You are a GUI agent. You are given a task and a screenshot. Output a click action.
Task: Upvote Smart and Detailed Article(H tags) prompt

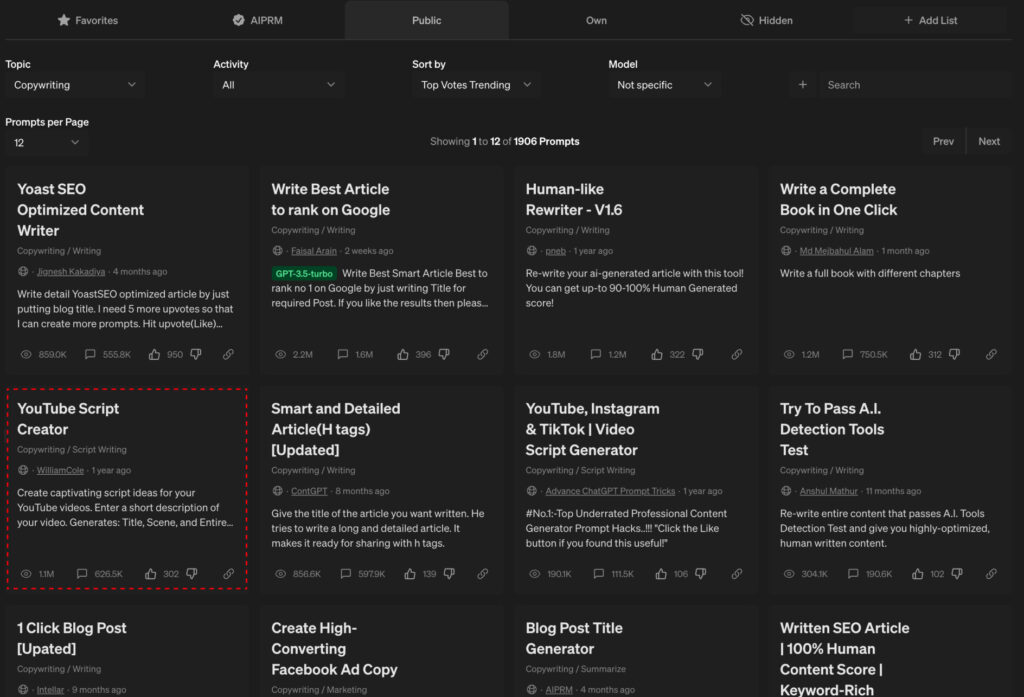(410, 574)
